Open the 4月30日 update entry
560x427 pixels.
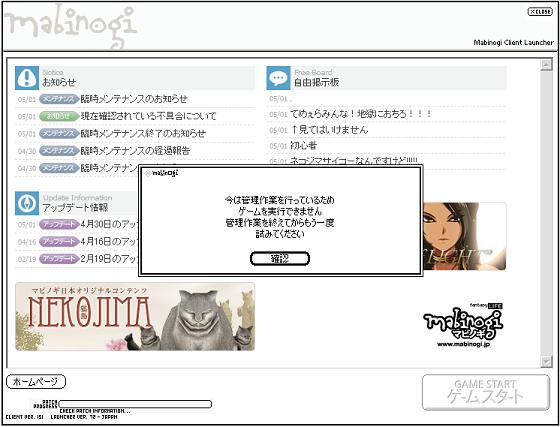tap(109, 224)
